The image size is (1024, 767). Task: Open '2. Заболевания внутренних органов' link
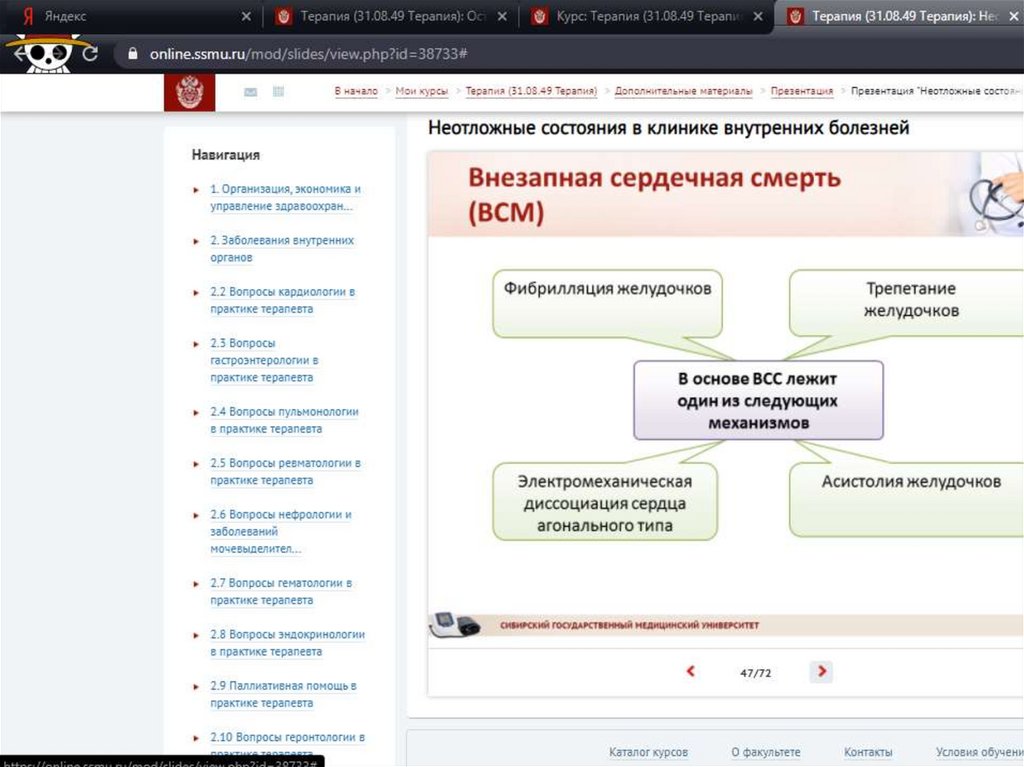[x=281, y=249]
